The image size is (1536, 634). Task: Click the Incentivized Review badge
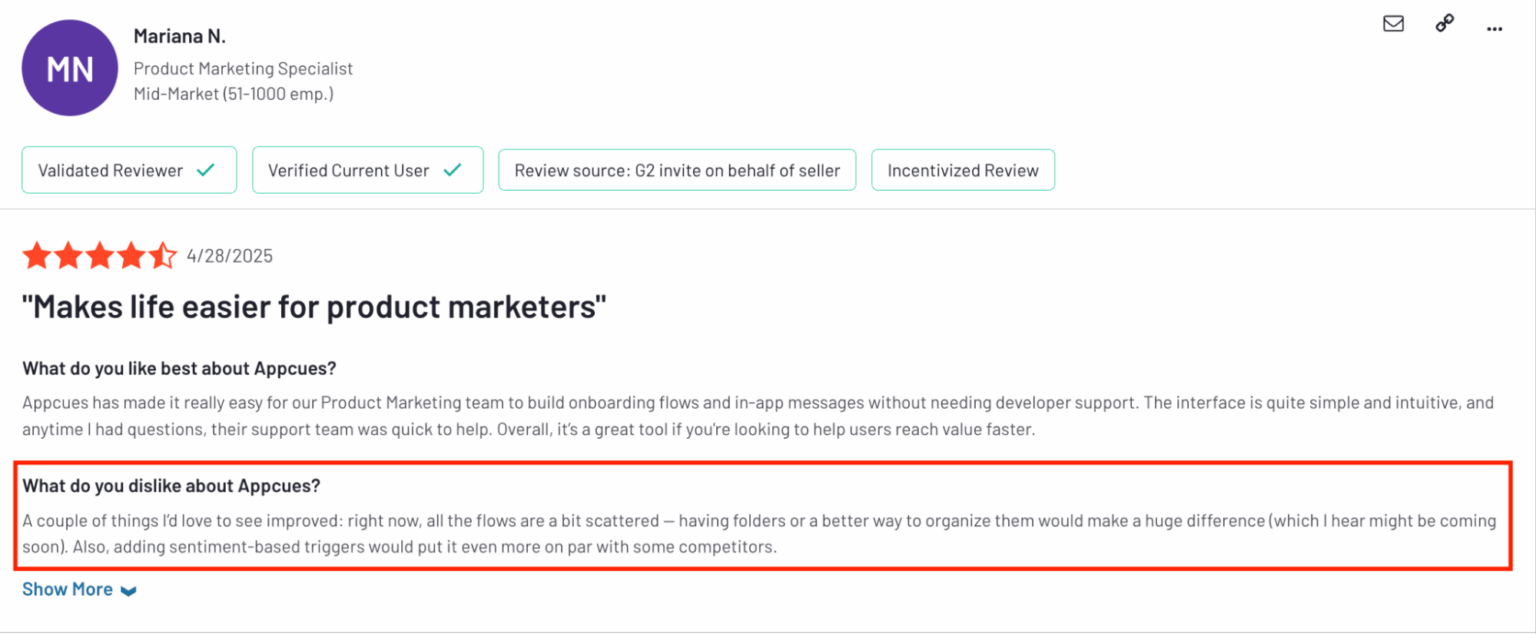[x=962, y=170]
